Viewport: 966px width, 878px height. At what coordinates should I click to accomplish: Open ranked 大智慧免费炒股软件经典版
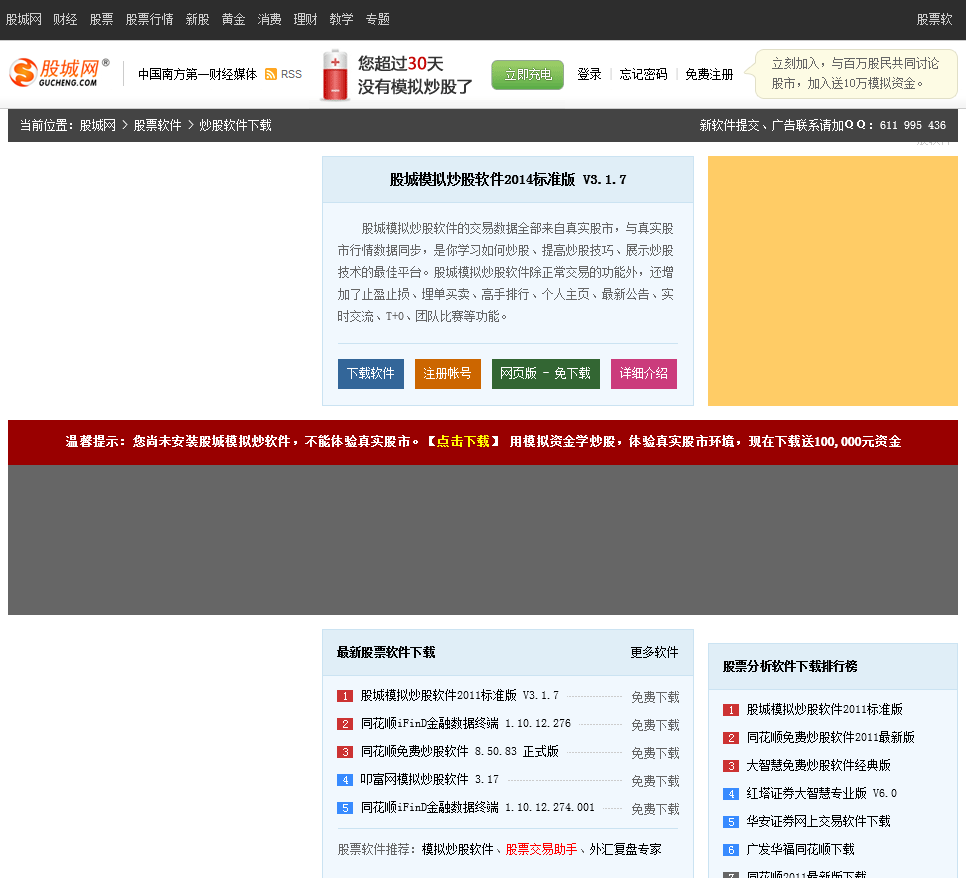click(819, 766)
